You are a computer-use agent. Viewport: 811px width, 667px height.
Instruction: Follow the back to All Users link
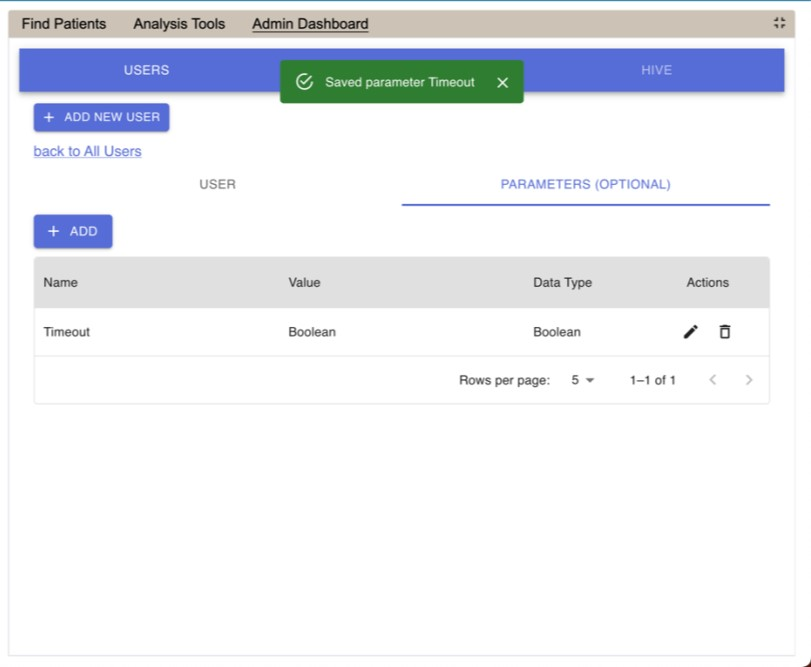click(x=87, y=152)
